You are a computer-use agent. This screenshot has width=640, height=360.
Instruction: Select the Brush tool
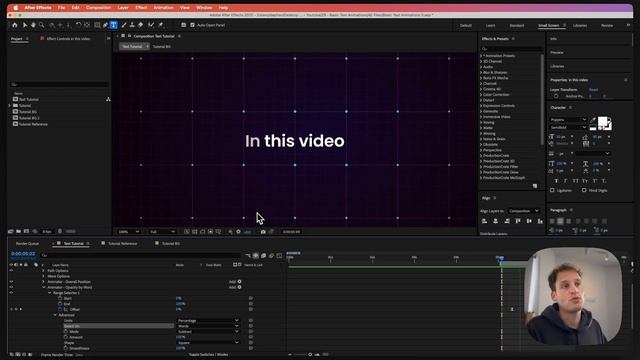[x=124, y=25]
